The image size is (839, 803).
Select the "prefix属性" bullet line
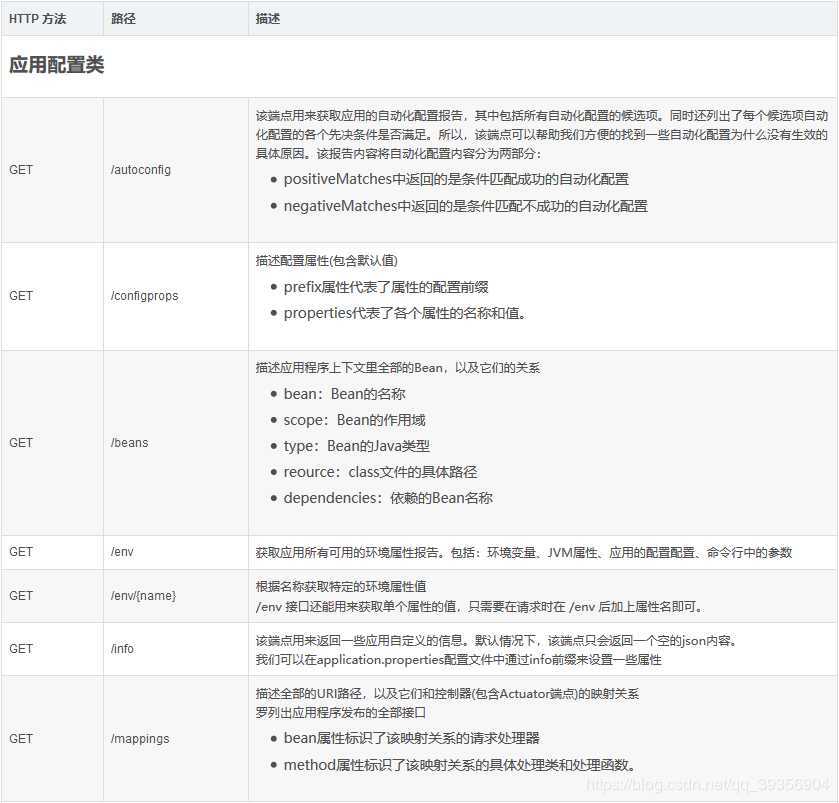pos(386,287)
